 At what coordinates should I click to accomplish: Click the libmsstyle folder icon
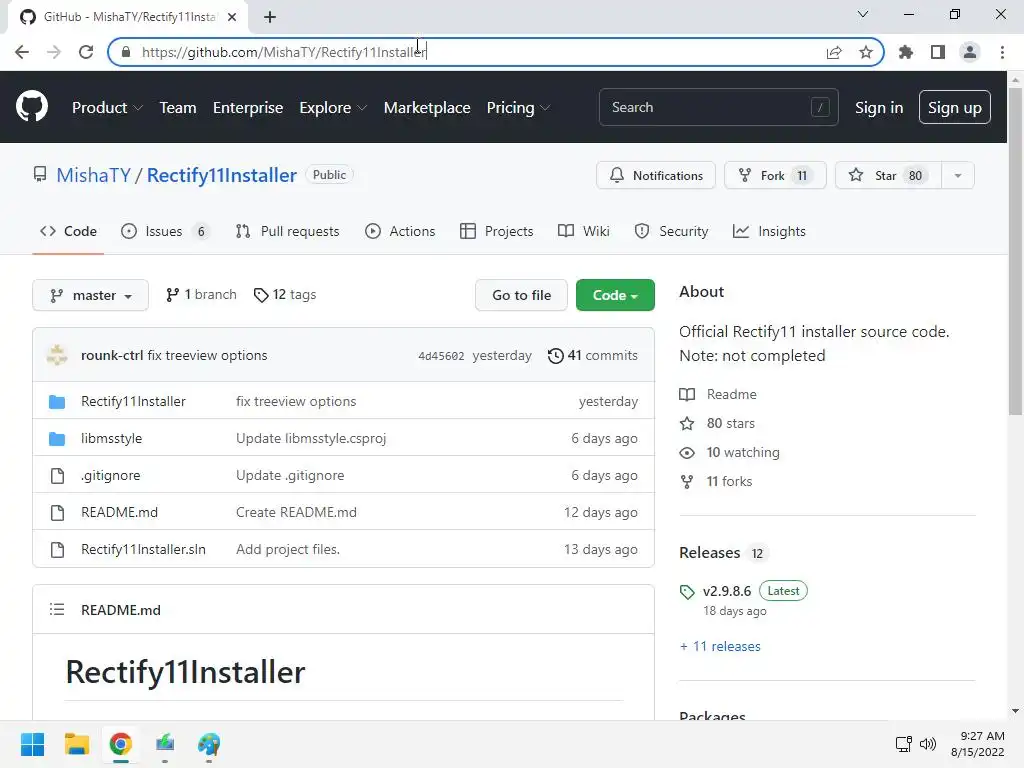tap(57, 439)
